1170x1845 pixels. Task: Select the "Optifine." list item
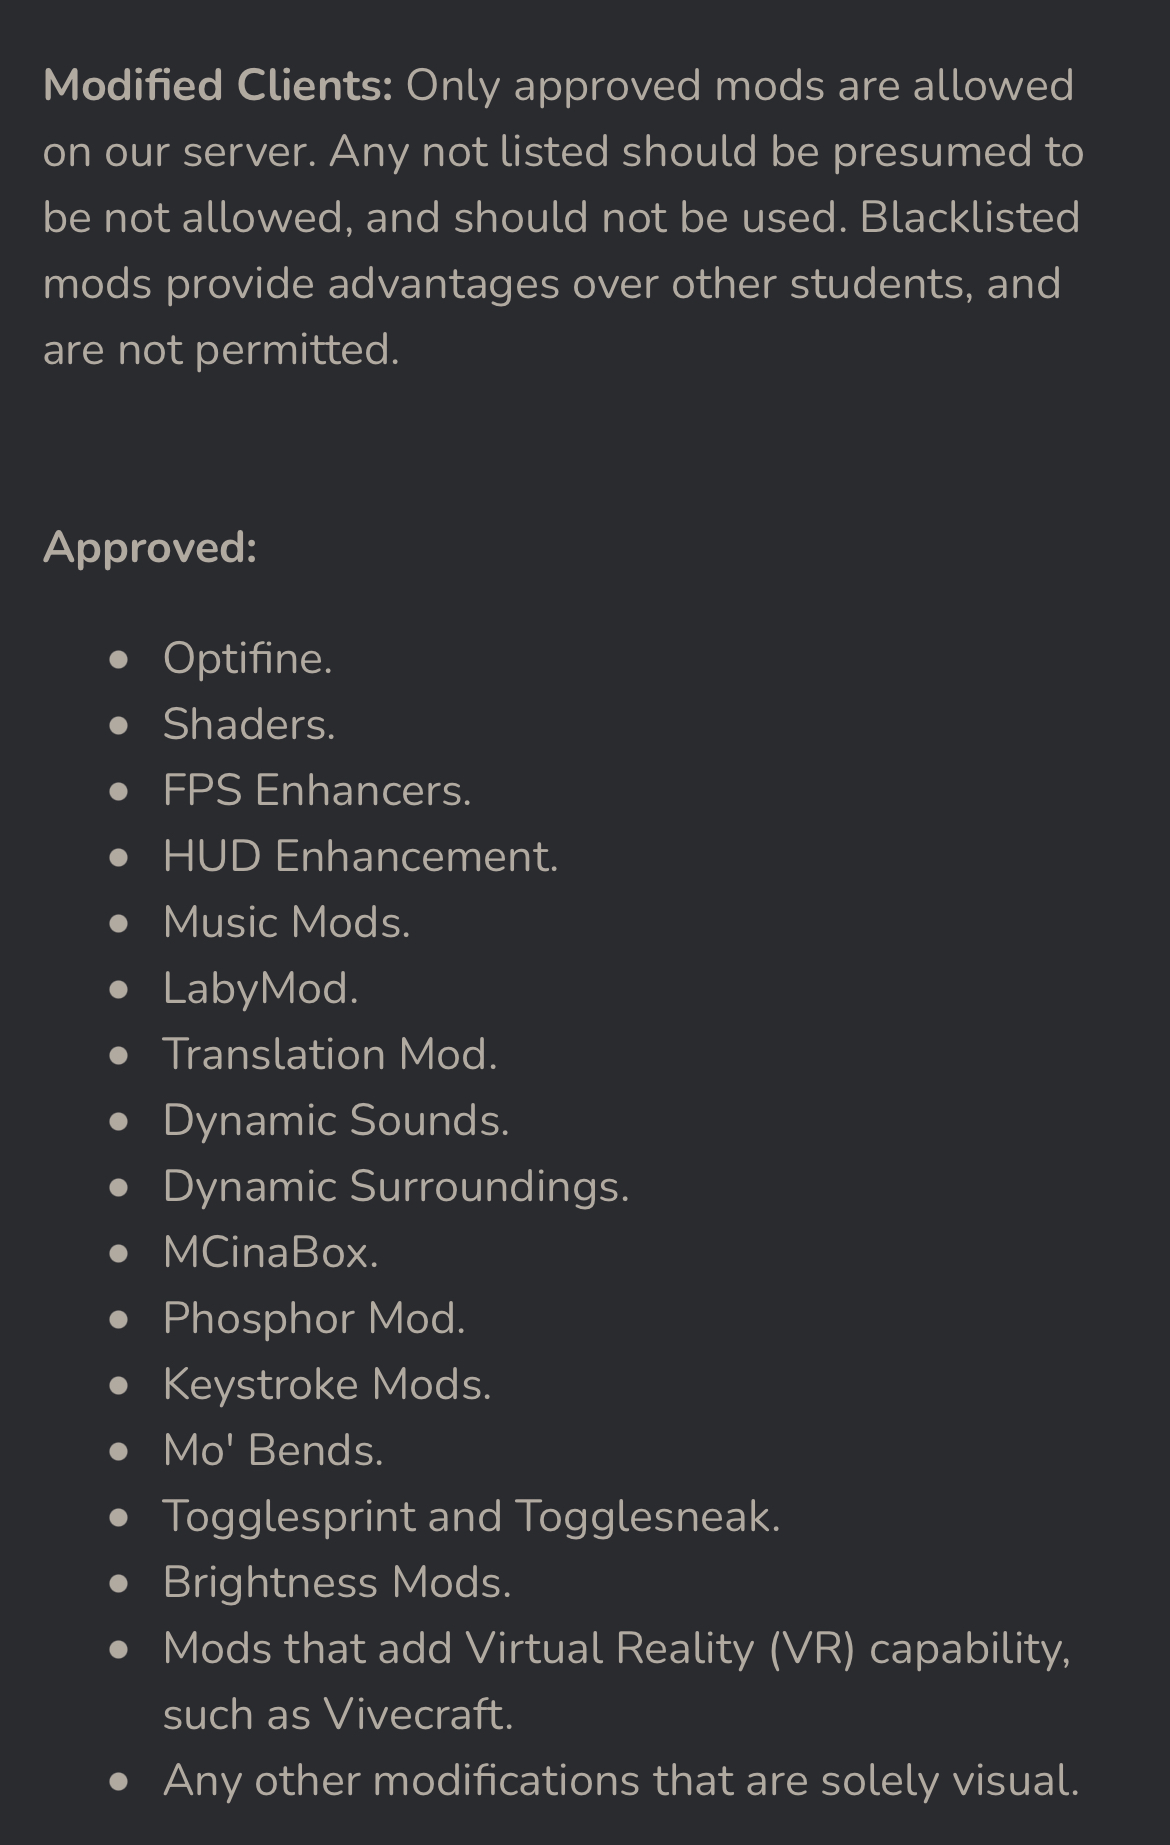point(247,659)
